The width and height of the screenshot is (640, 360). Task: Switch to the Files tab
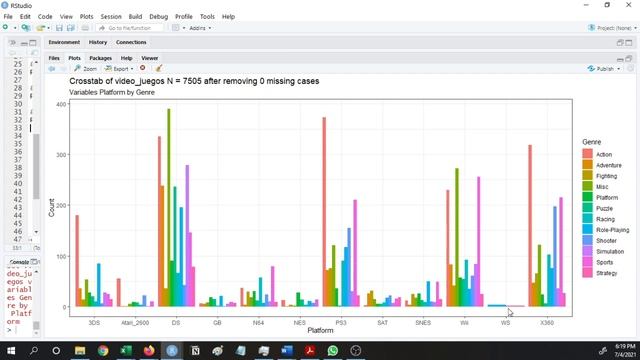[54, 58]
